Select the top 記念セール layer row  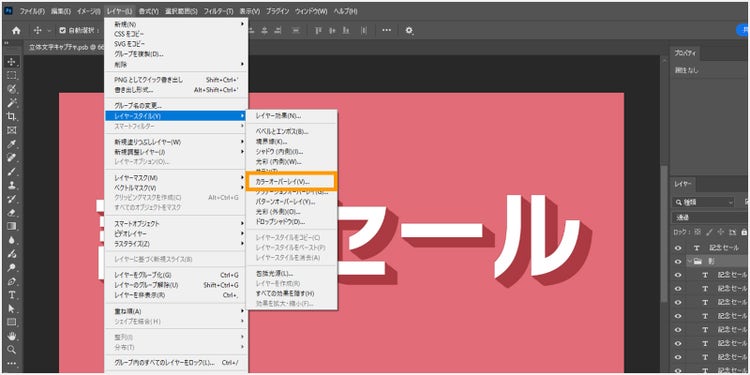710,247
